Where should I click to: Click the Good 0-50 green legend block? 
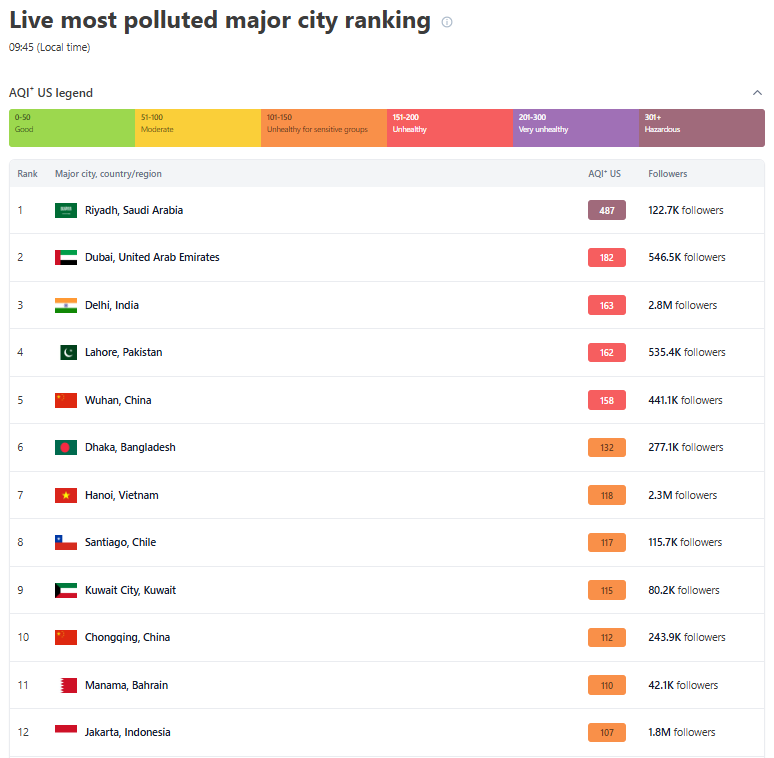pyautogui.click(x=72, y=128)
